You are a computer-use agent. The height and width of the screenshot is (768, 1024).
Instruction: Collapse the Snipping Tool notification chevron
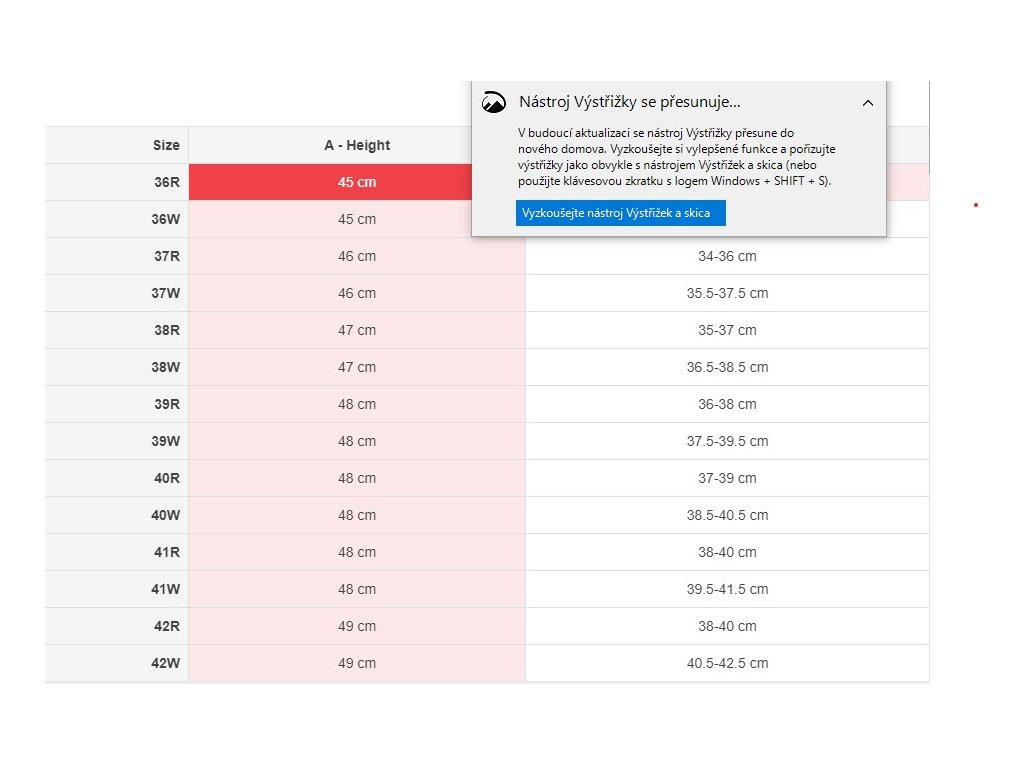click(x=867, y=102)
